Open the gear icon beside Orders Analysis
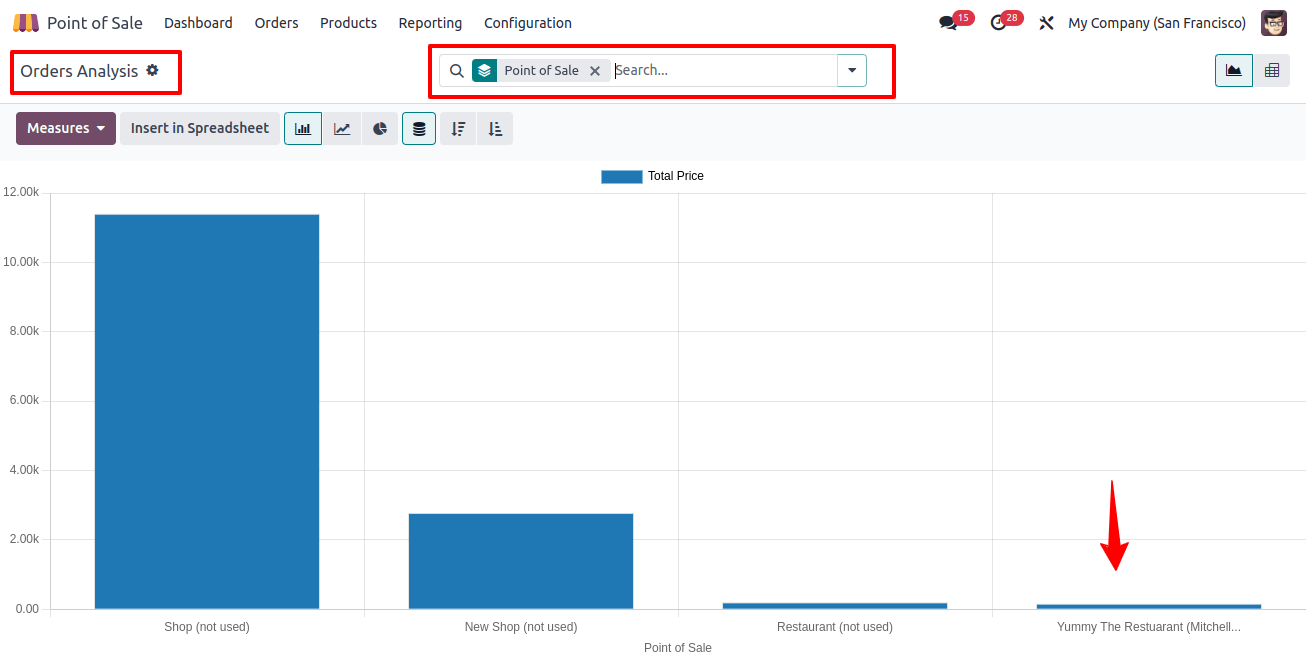Screen dimensions: 1306x660 point(152,70)
